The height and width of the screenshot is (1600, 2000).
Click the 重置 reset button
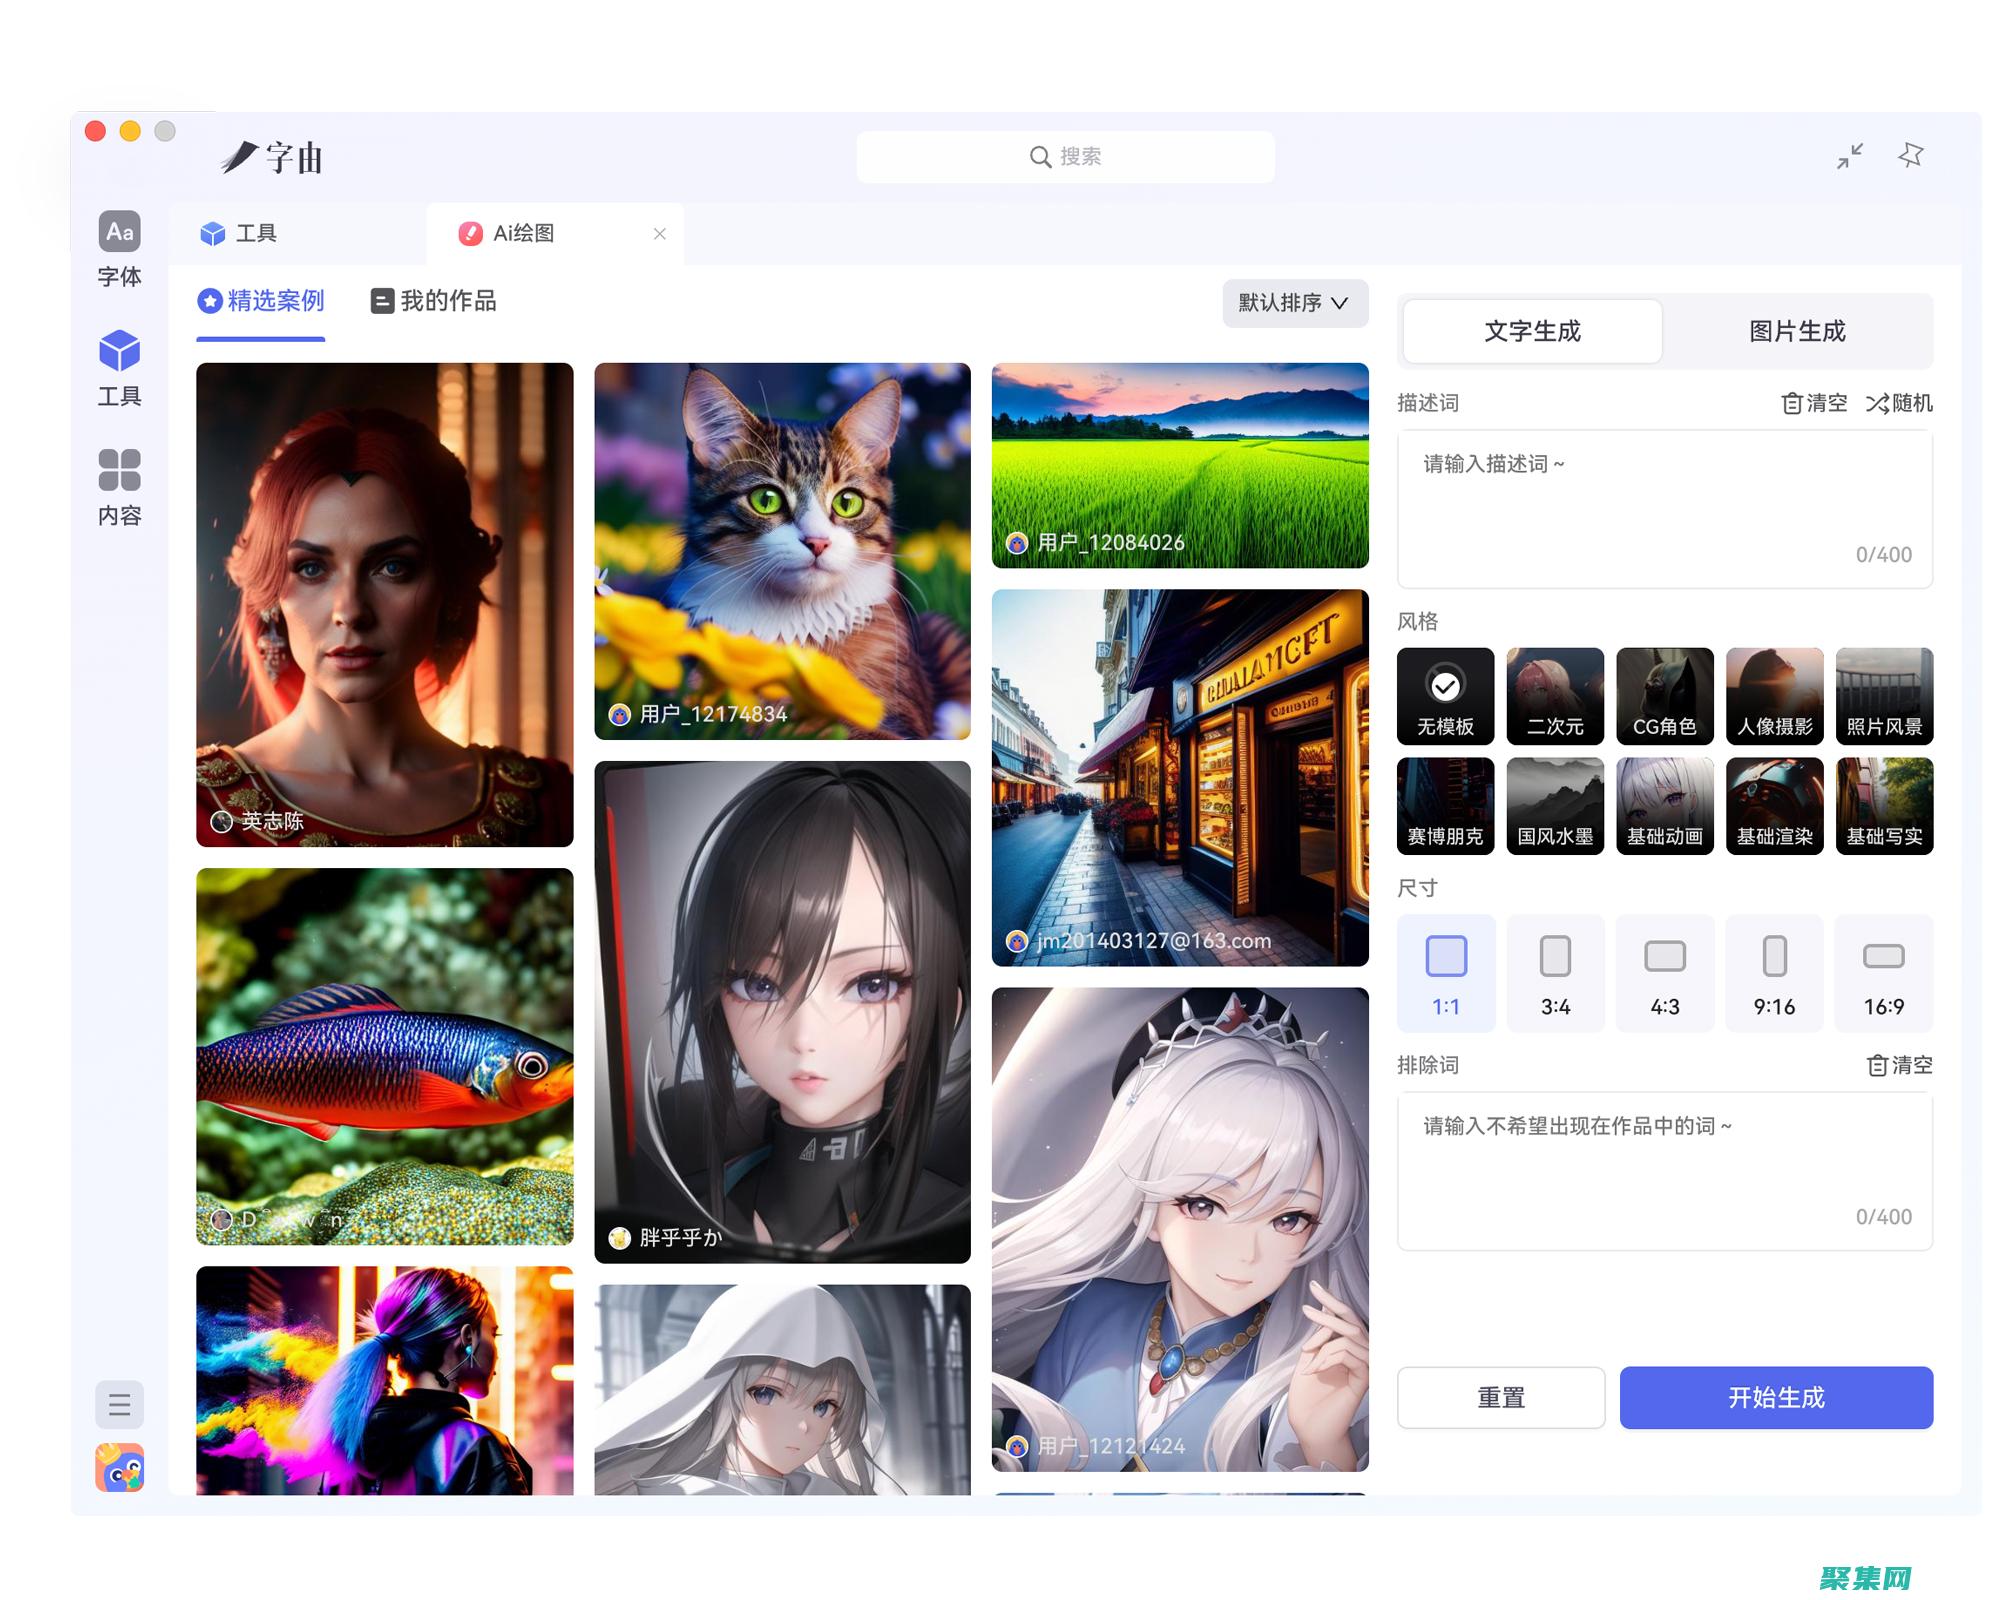(1500, 1397)
